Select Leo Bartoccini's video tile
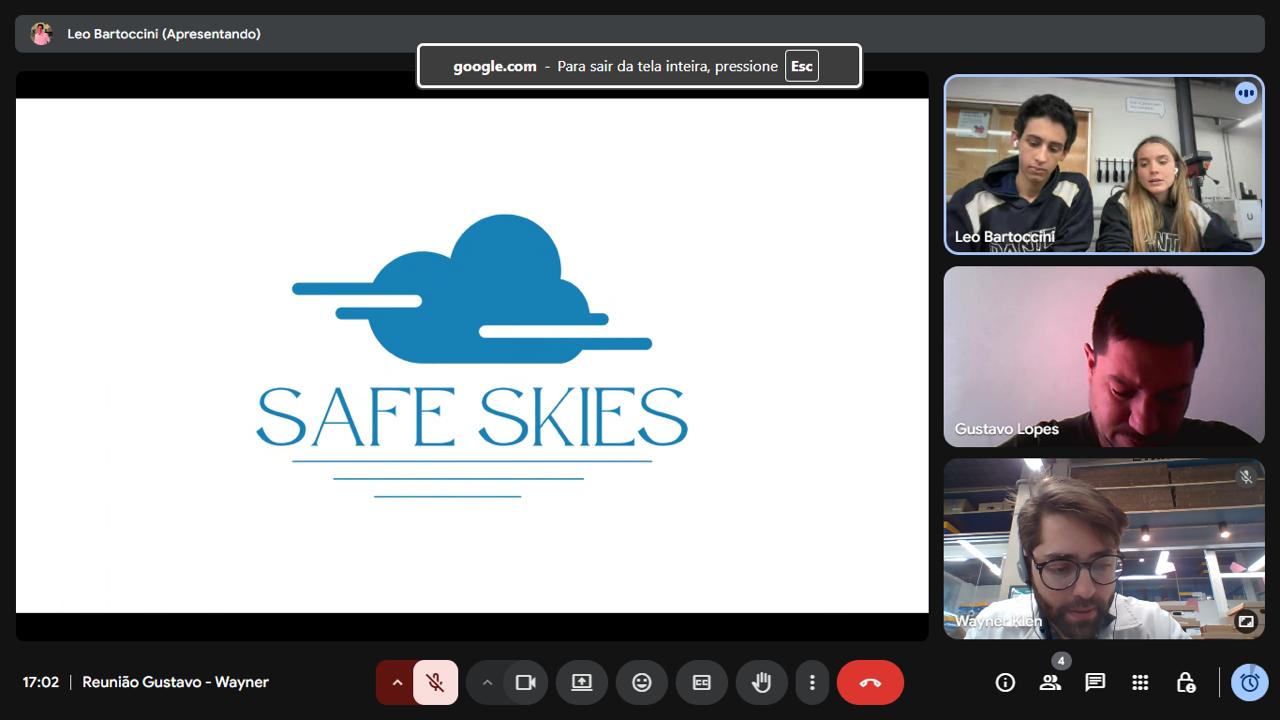Viewport: 1280px width, 720px height. click(x=1104, y=165)
